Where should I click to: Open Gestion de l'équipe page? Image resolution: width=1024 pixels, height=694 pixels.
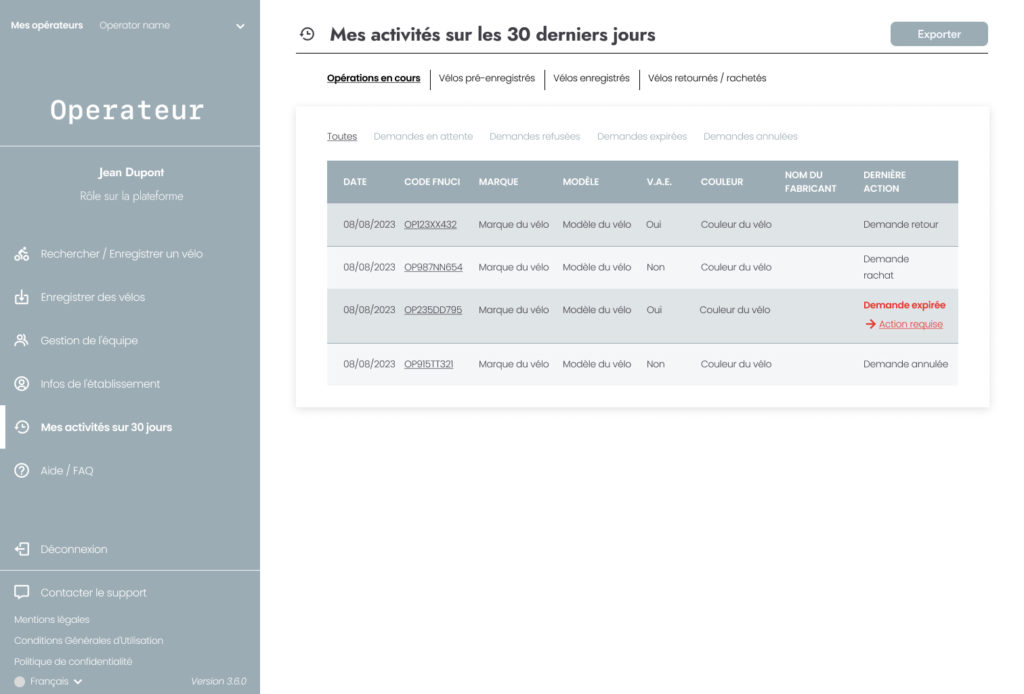89,340
